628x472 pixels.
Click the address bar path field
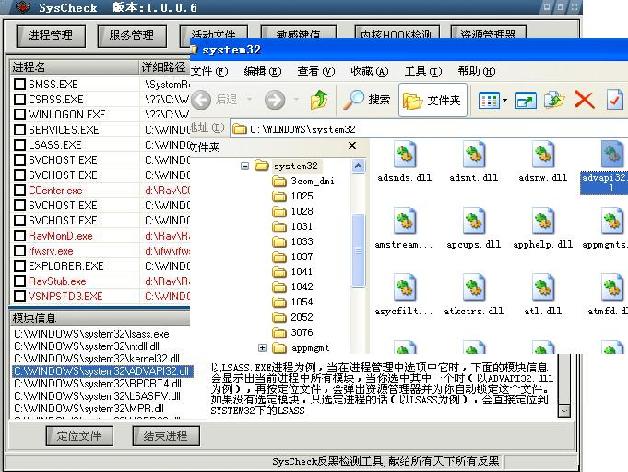click(429, 129)
